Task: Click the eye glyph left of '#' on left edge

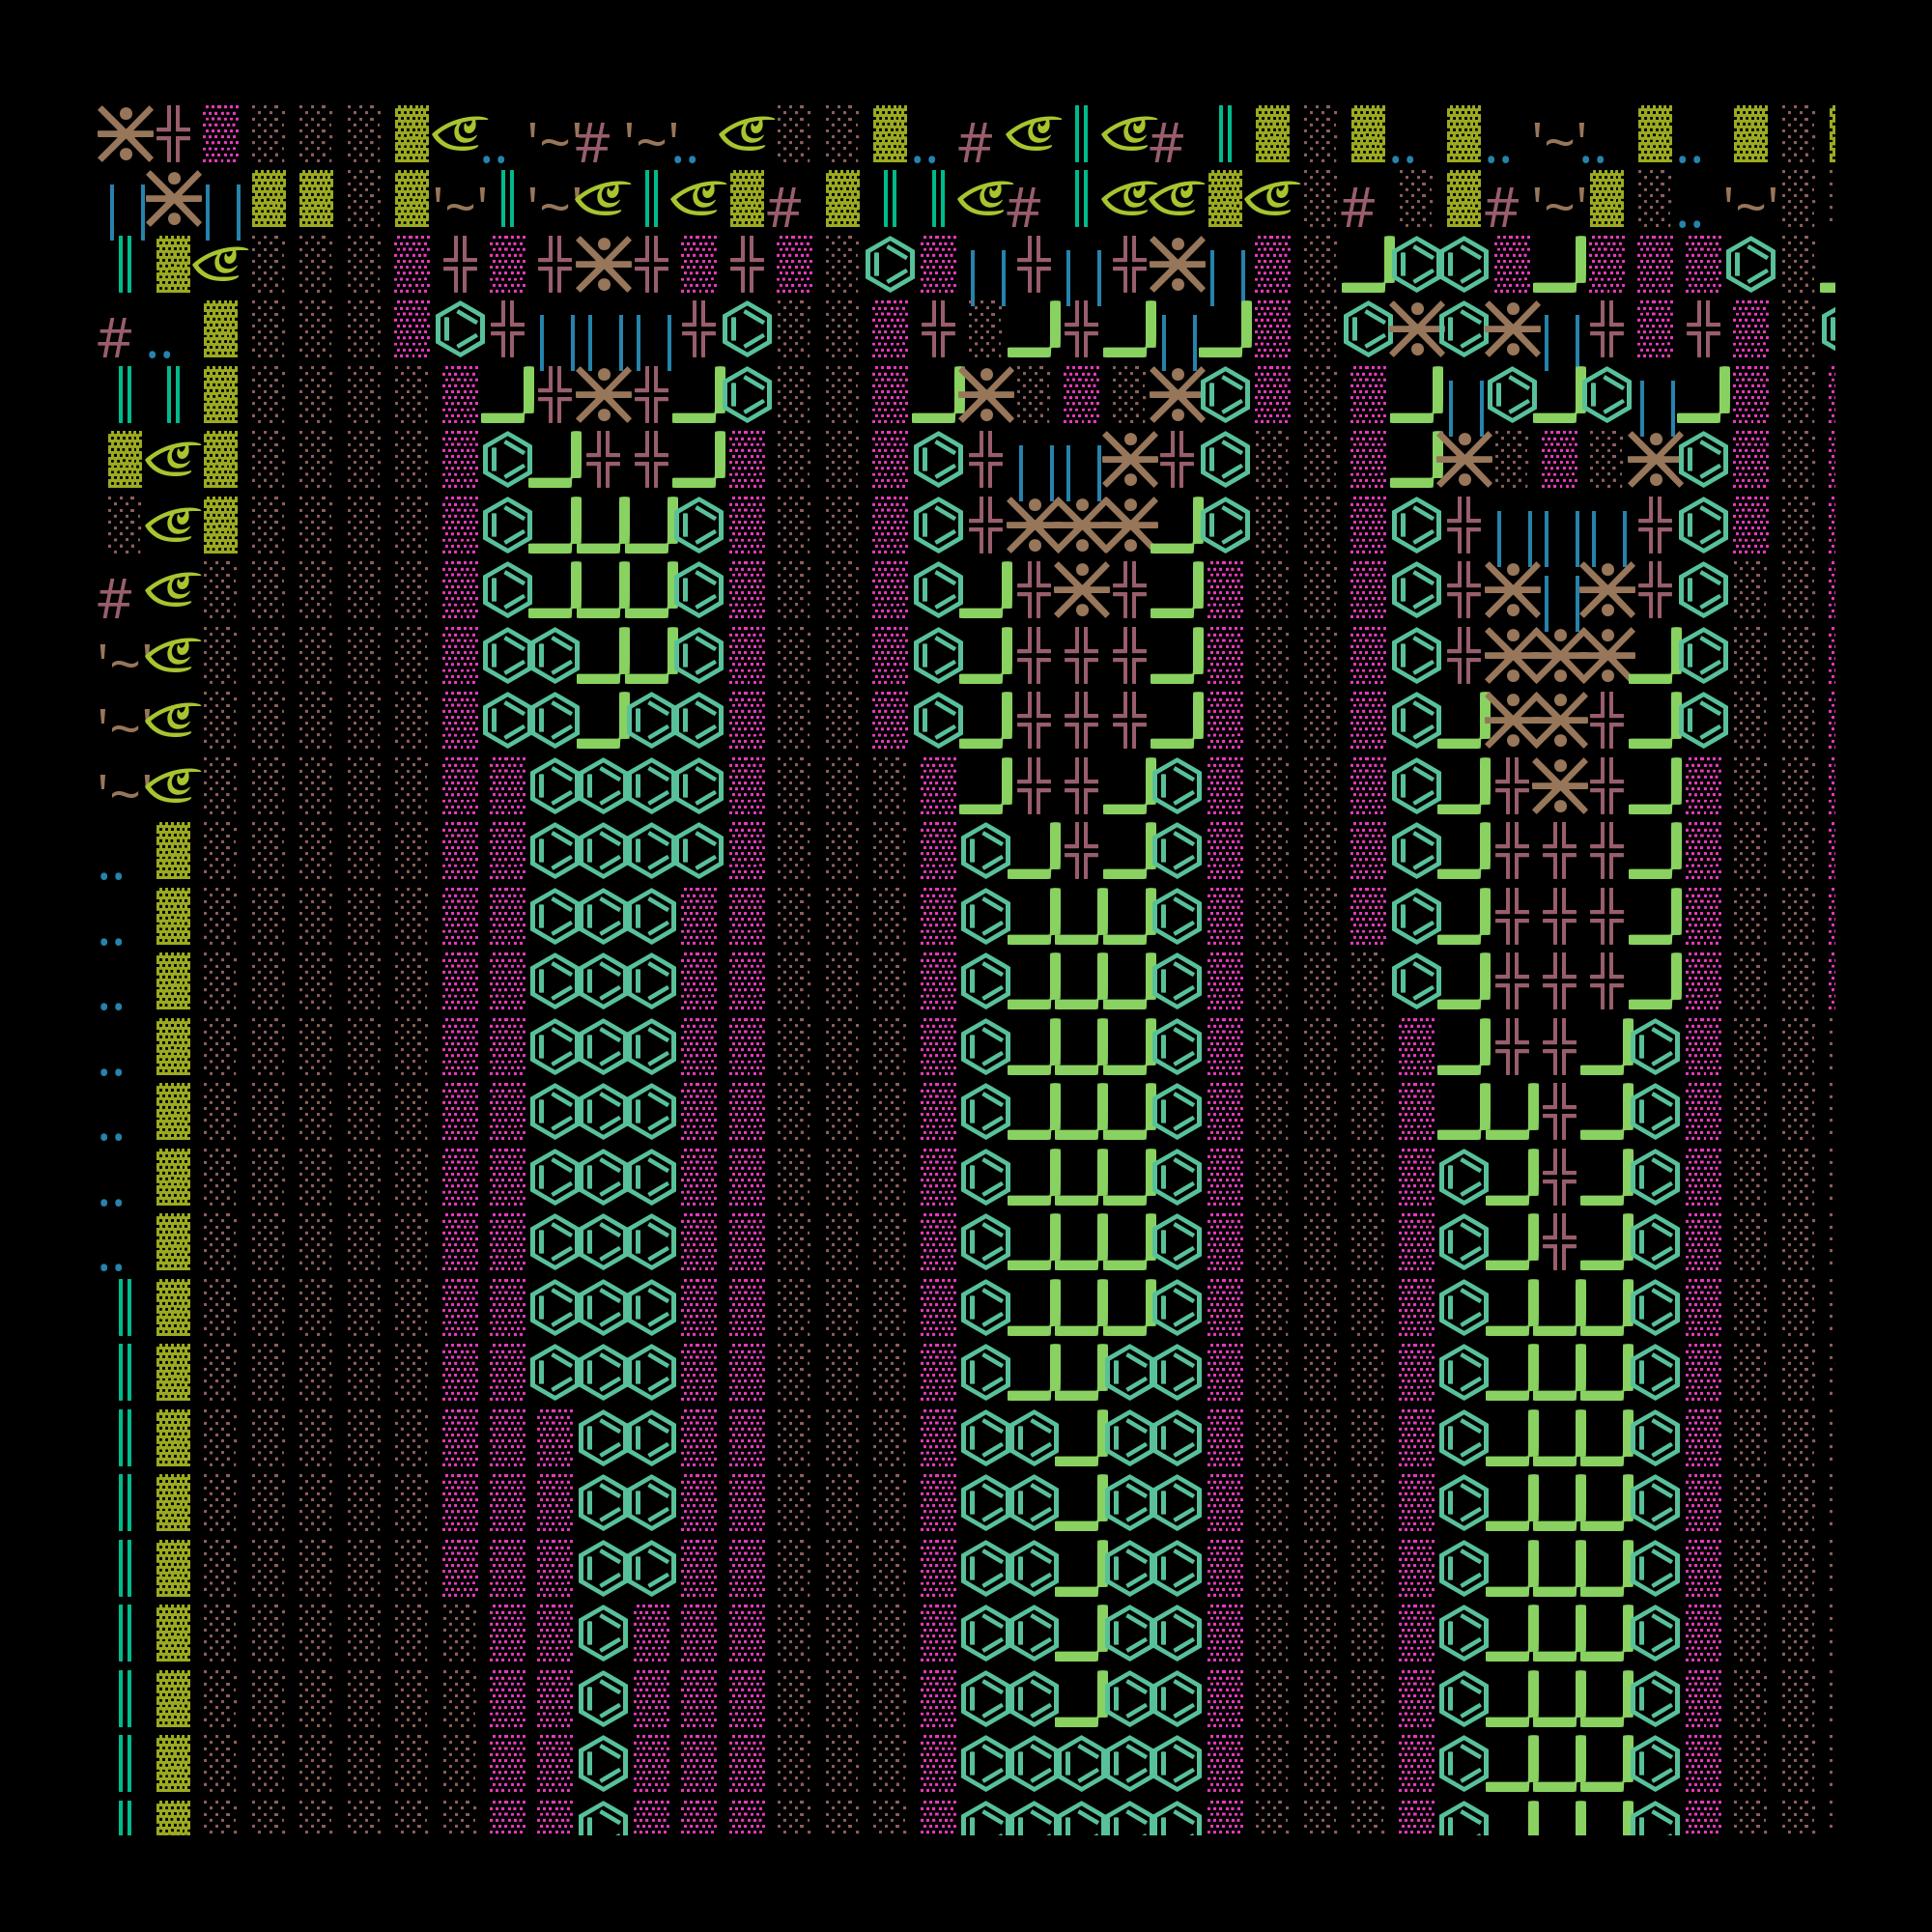Action: tap(173, 590)
